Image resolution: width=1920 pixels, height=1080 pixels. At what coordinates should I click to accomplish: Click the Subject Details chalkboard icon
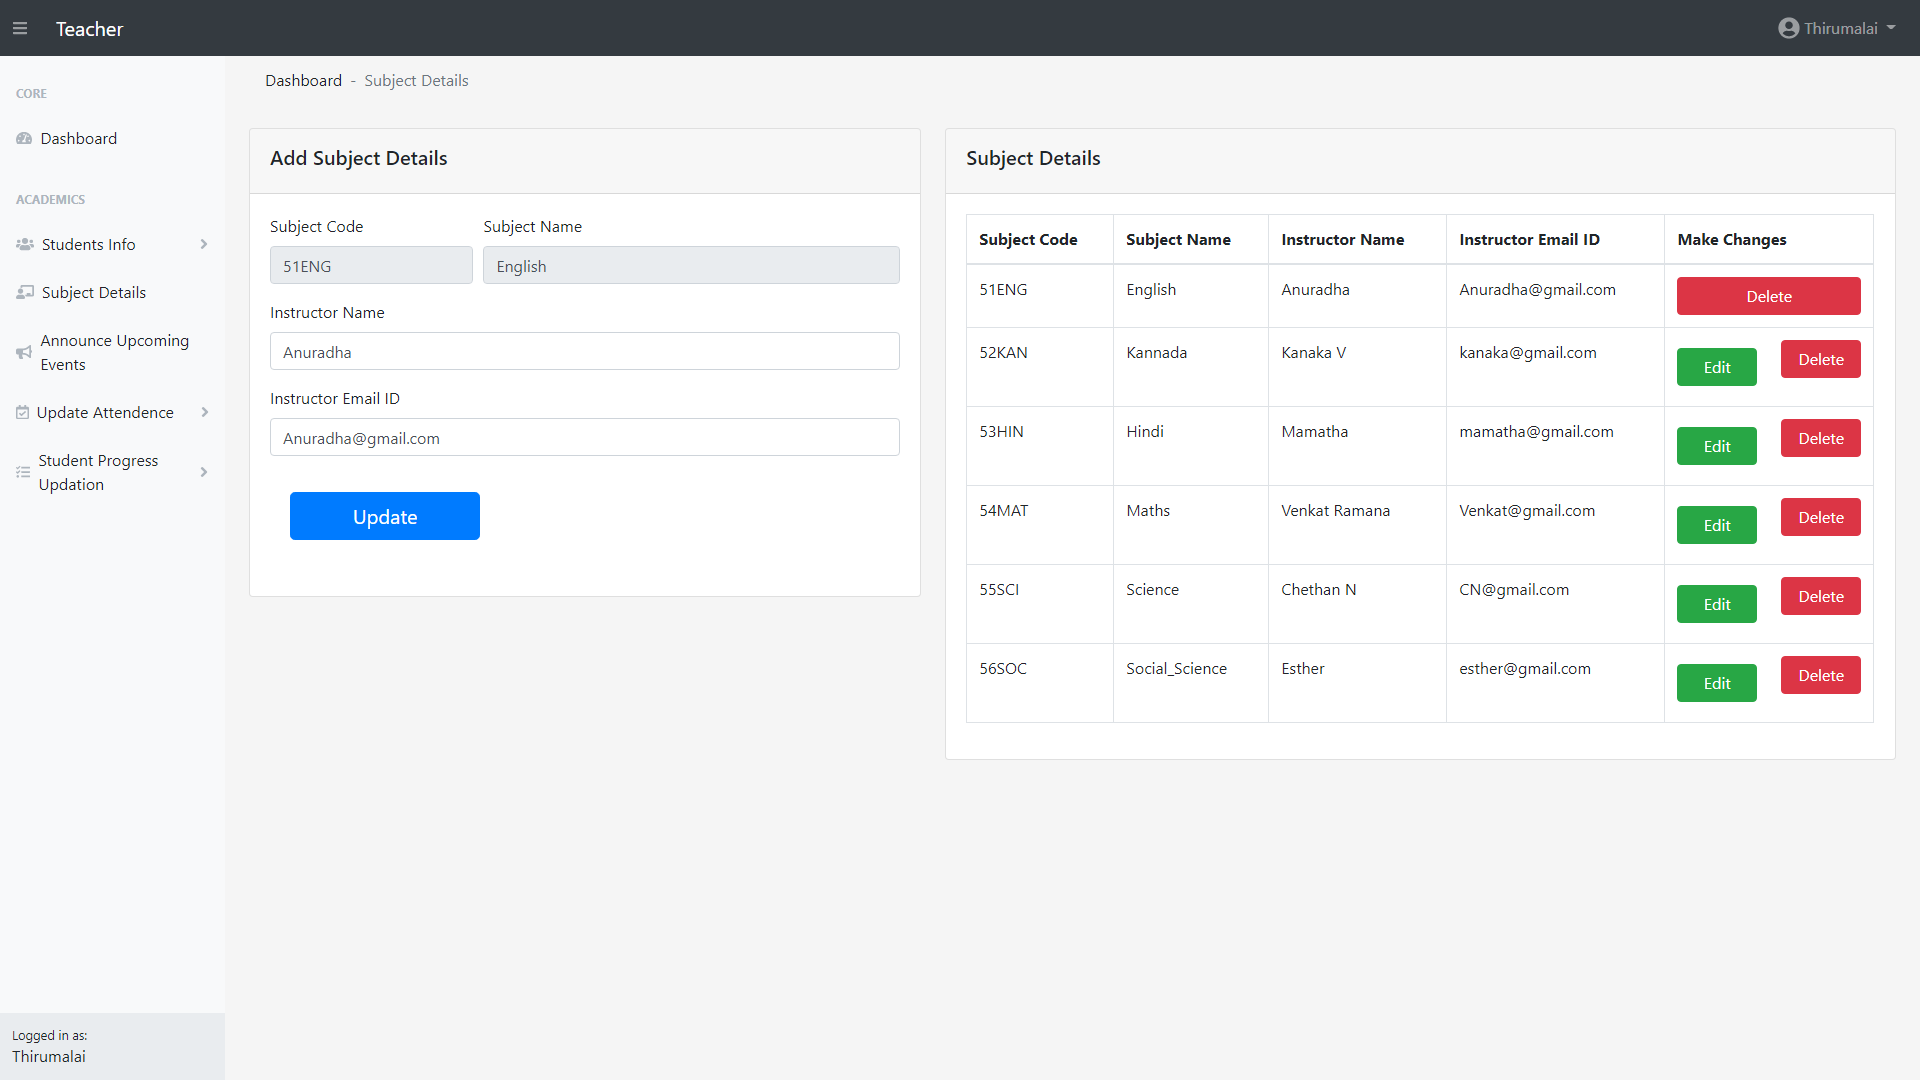25,293
